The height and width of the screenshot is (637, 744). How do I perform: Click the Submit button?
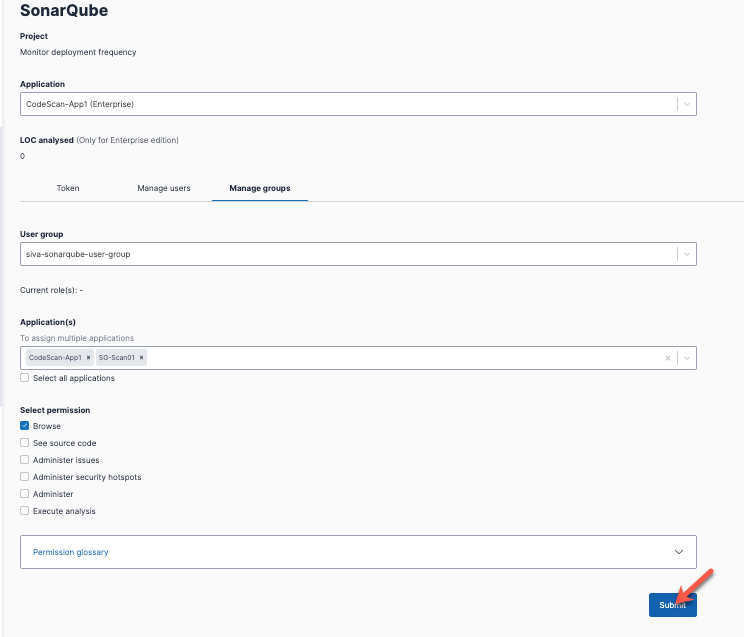pos(672,605)
